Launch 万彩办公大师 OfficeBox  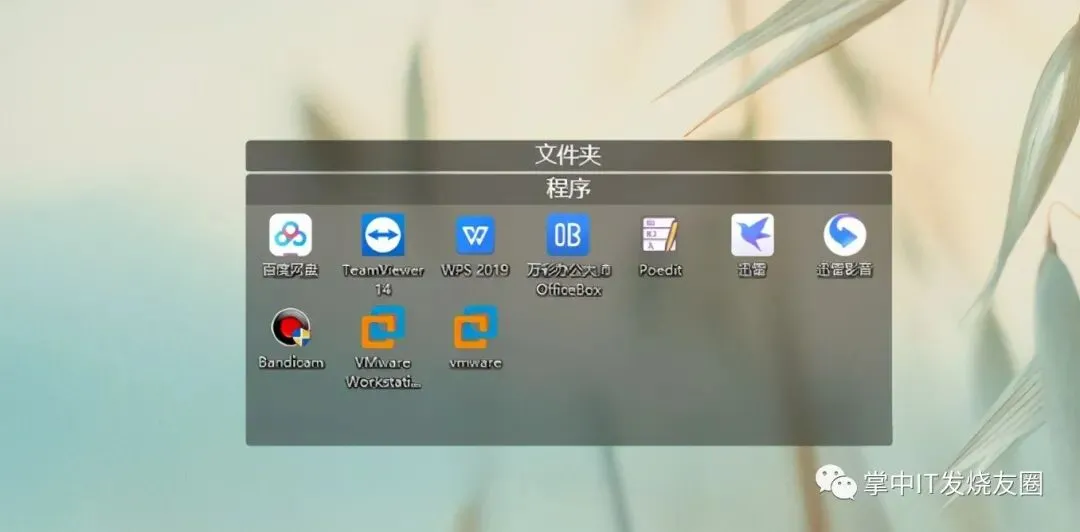(568, 235)
